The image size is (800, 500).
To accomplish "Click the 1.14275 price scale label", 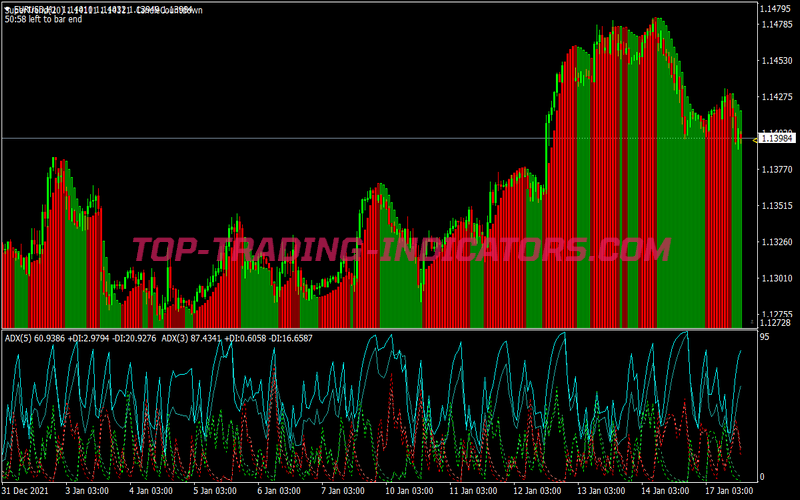I will pos(777,97).
